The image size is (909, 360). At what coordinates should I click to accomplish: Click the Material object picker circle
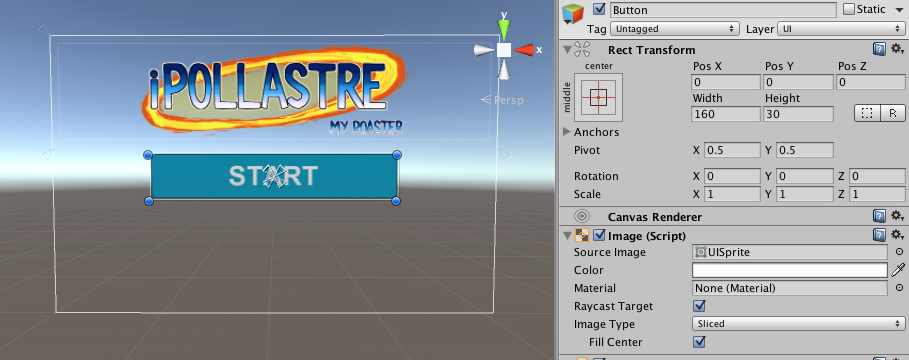pyautogui.click(x=899, y=288)
